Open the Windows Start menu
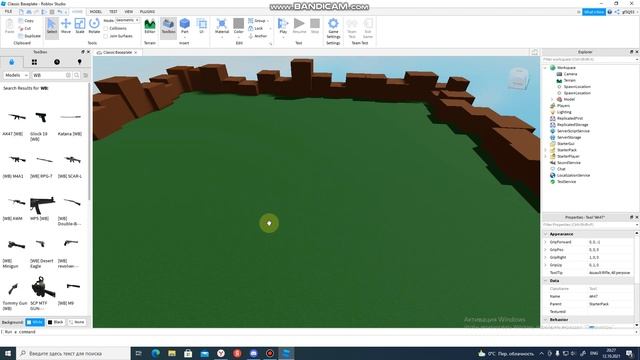The height and width of the screenshot is (360, 640). pyautogui.click(x=8, y=353)
